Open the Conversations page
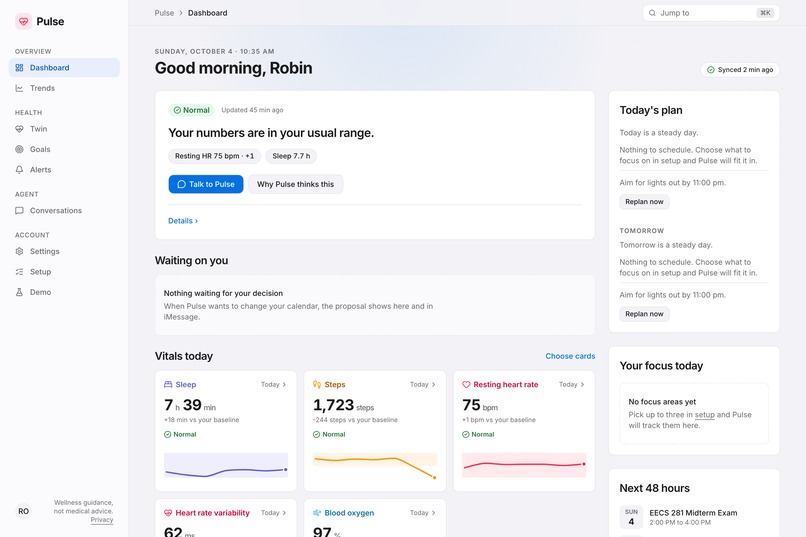806x537 pixels. click(x=64, y=211)
